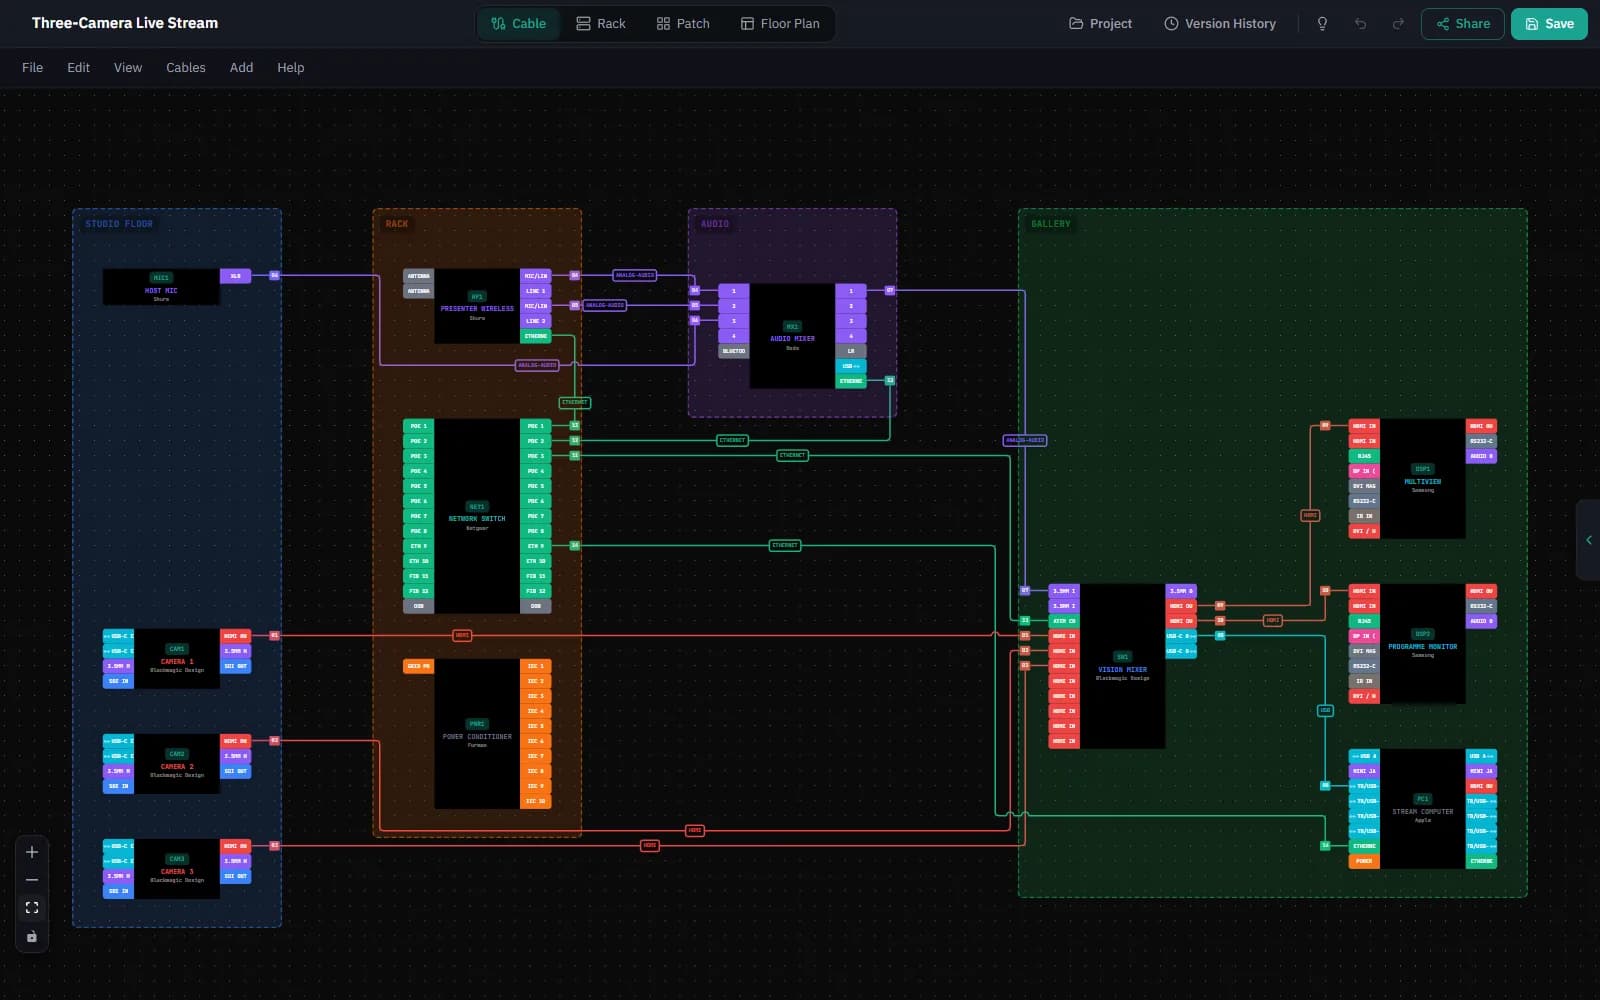This screenshot has width=1600, height=1000.
Task: Click the Audio zone label
Action: 715,224
